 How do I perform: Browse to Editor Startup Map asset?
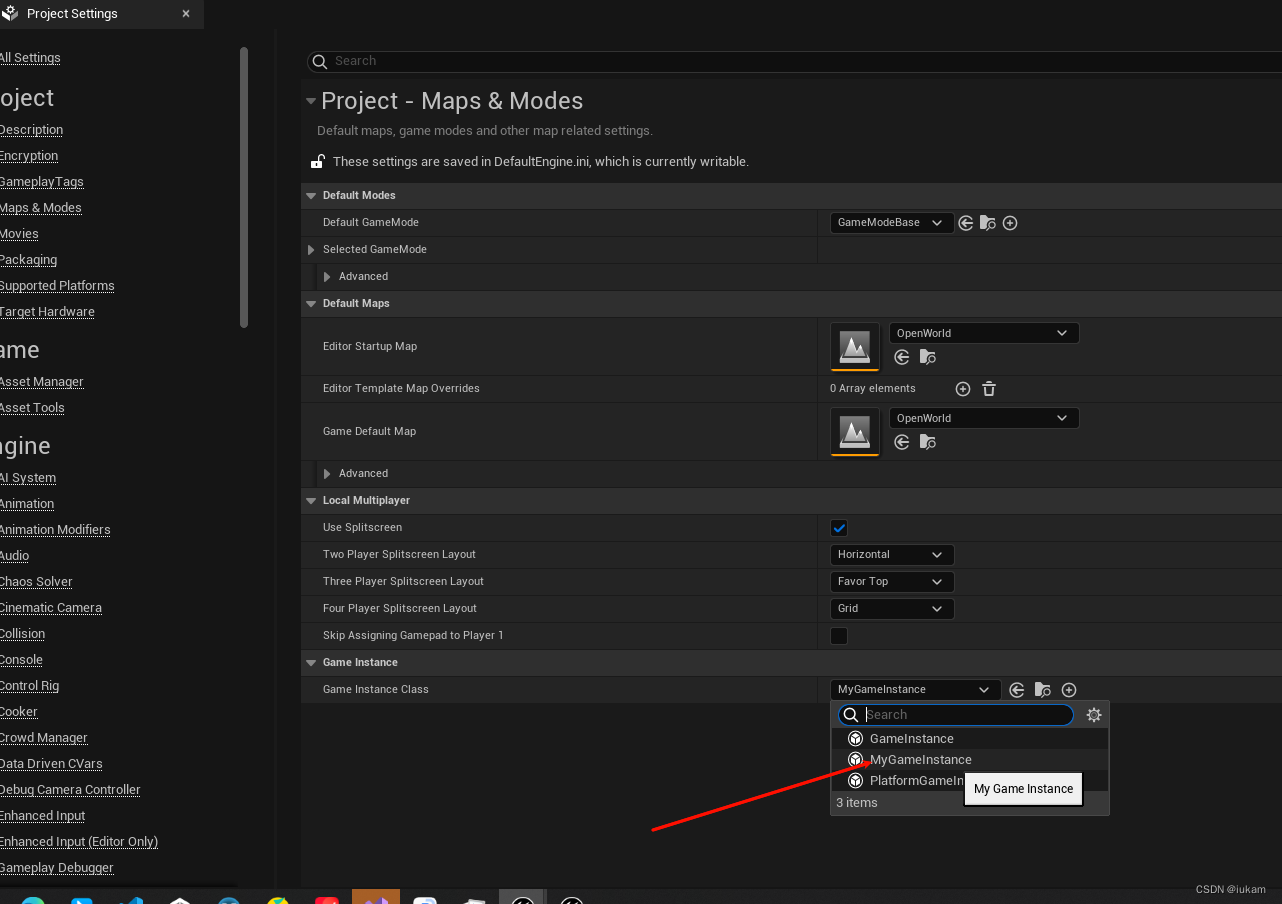click(928, 357)
